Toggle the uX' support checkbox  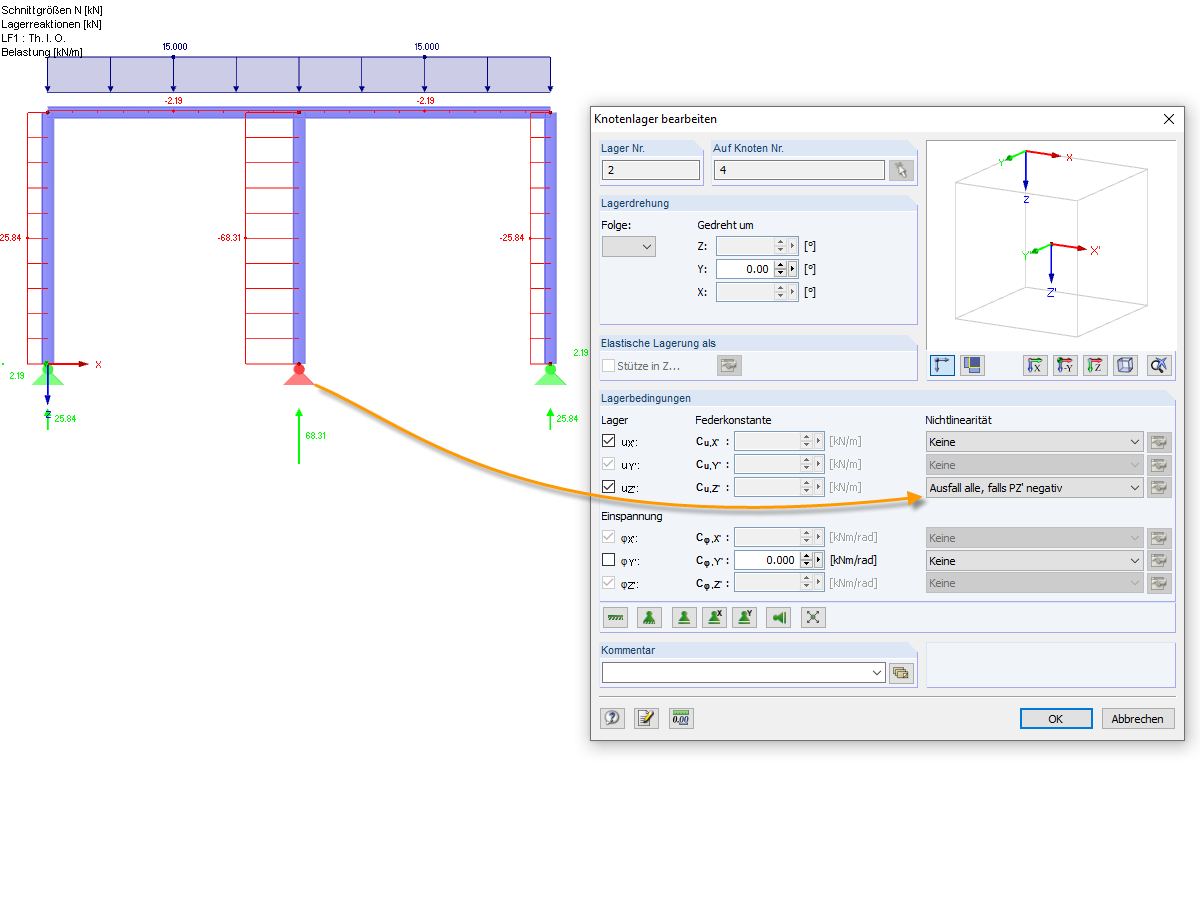pos(609,441)
